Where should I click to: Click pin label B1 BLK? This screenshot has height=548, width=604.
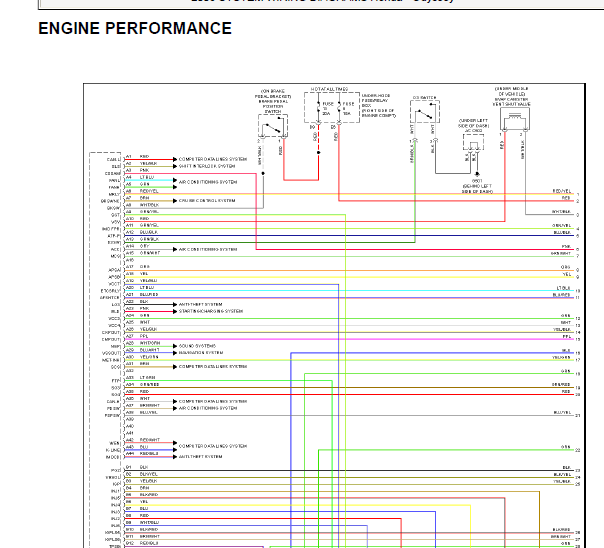(137, 467)
